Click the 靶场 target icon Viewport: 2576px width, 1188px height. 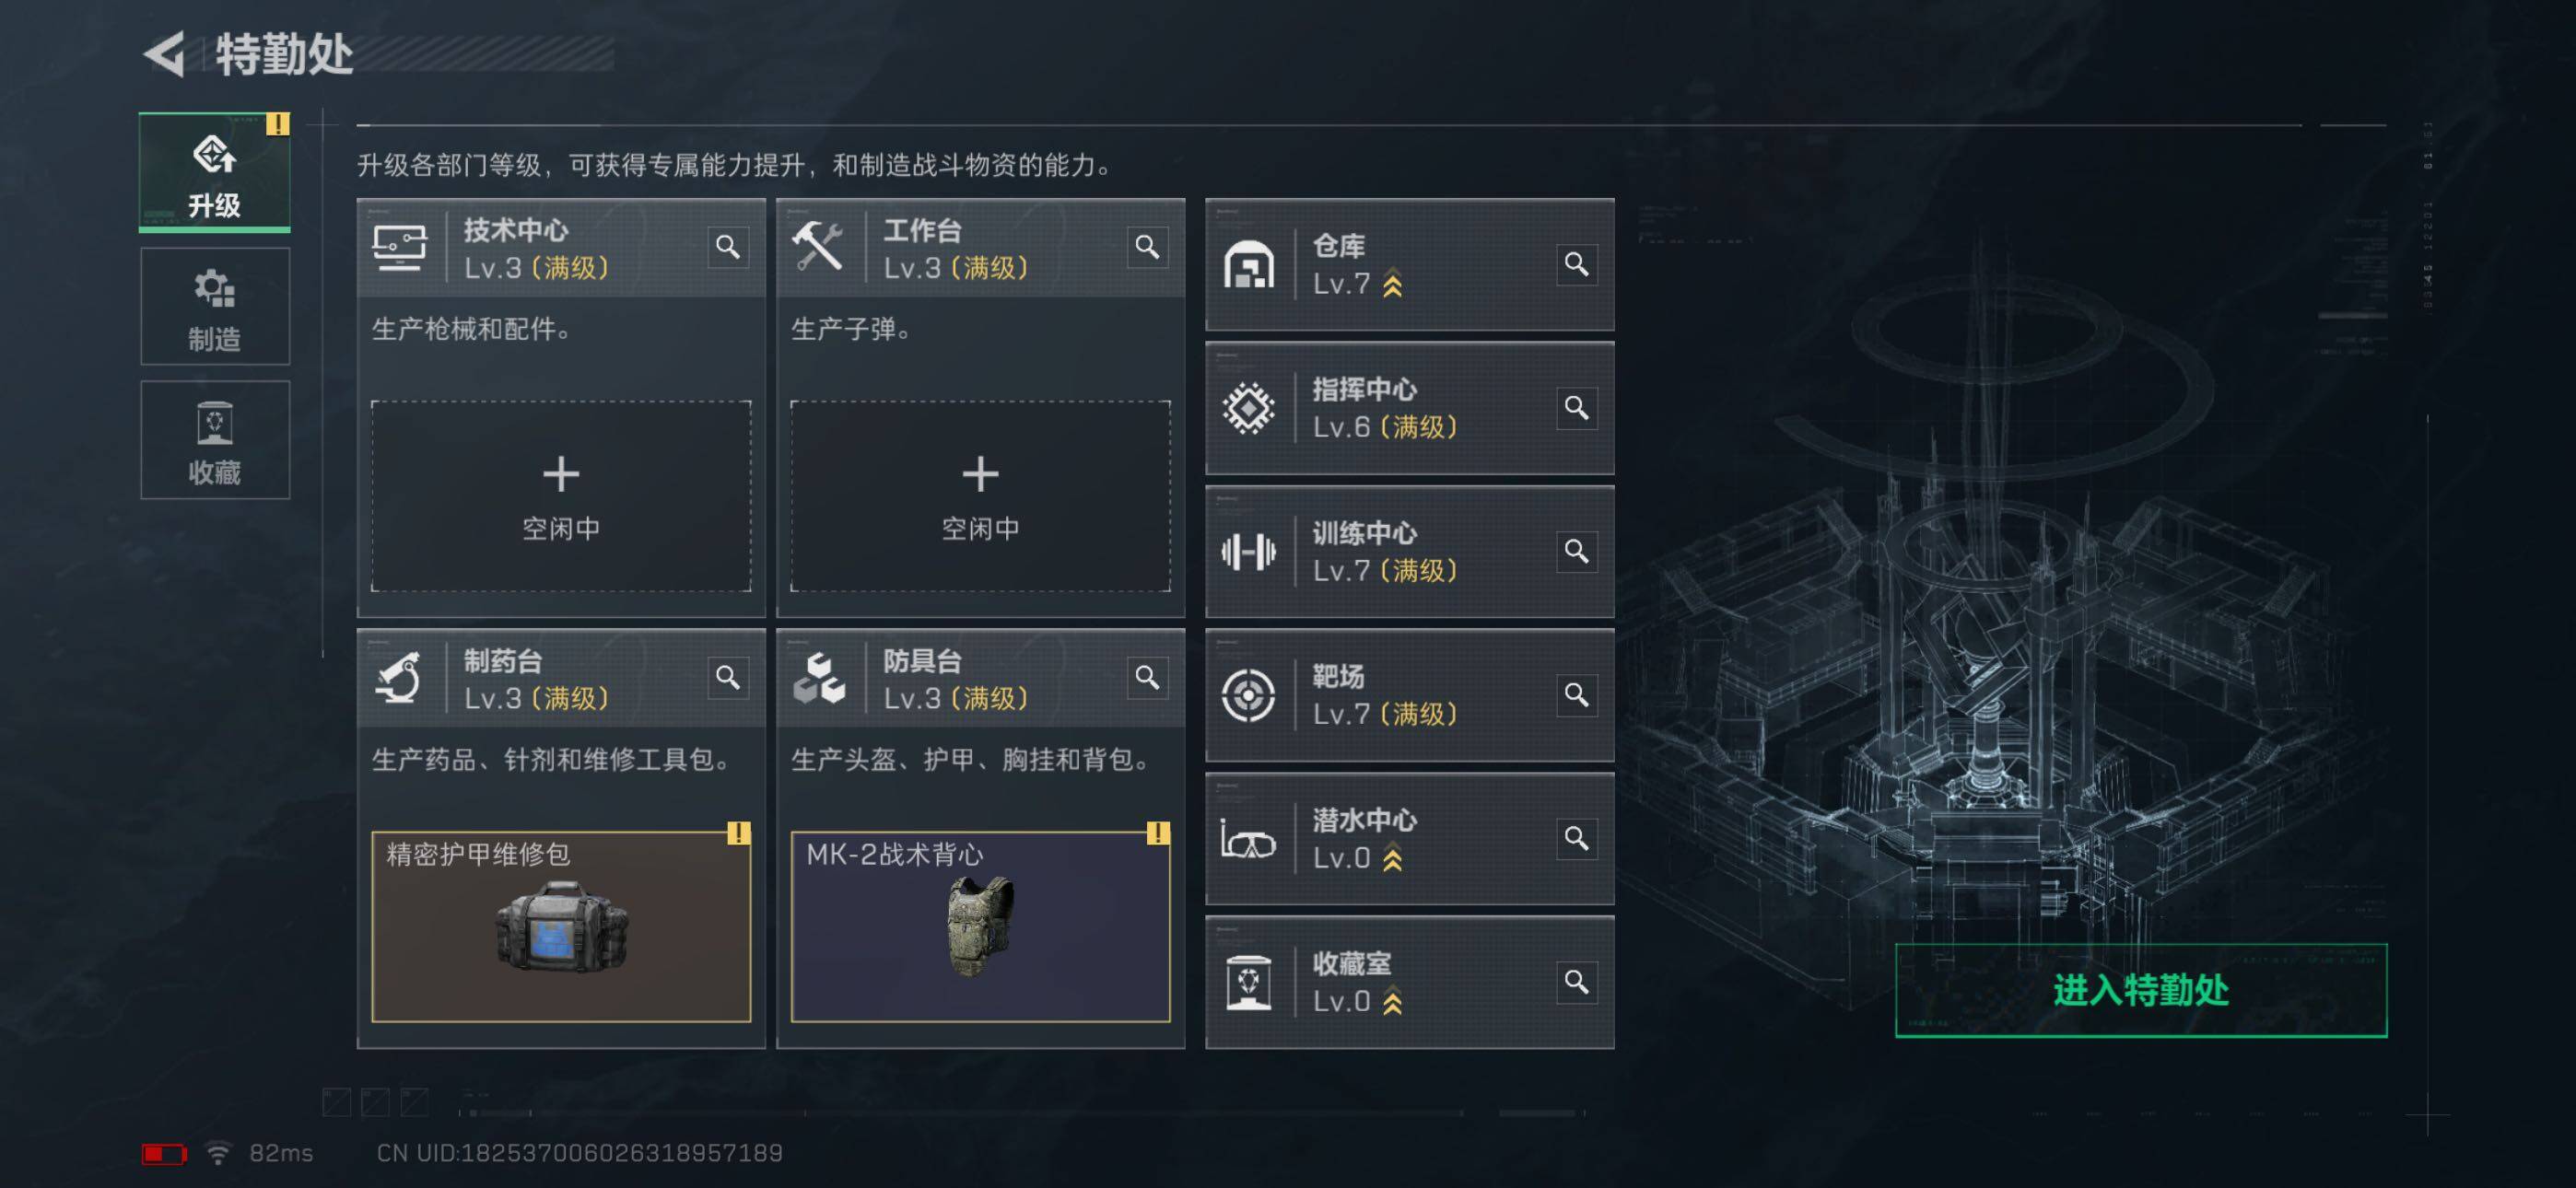coord(1248,695)
